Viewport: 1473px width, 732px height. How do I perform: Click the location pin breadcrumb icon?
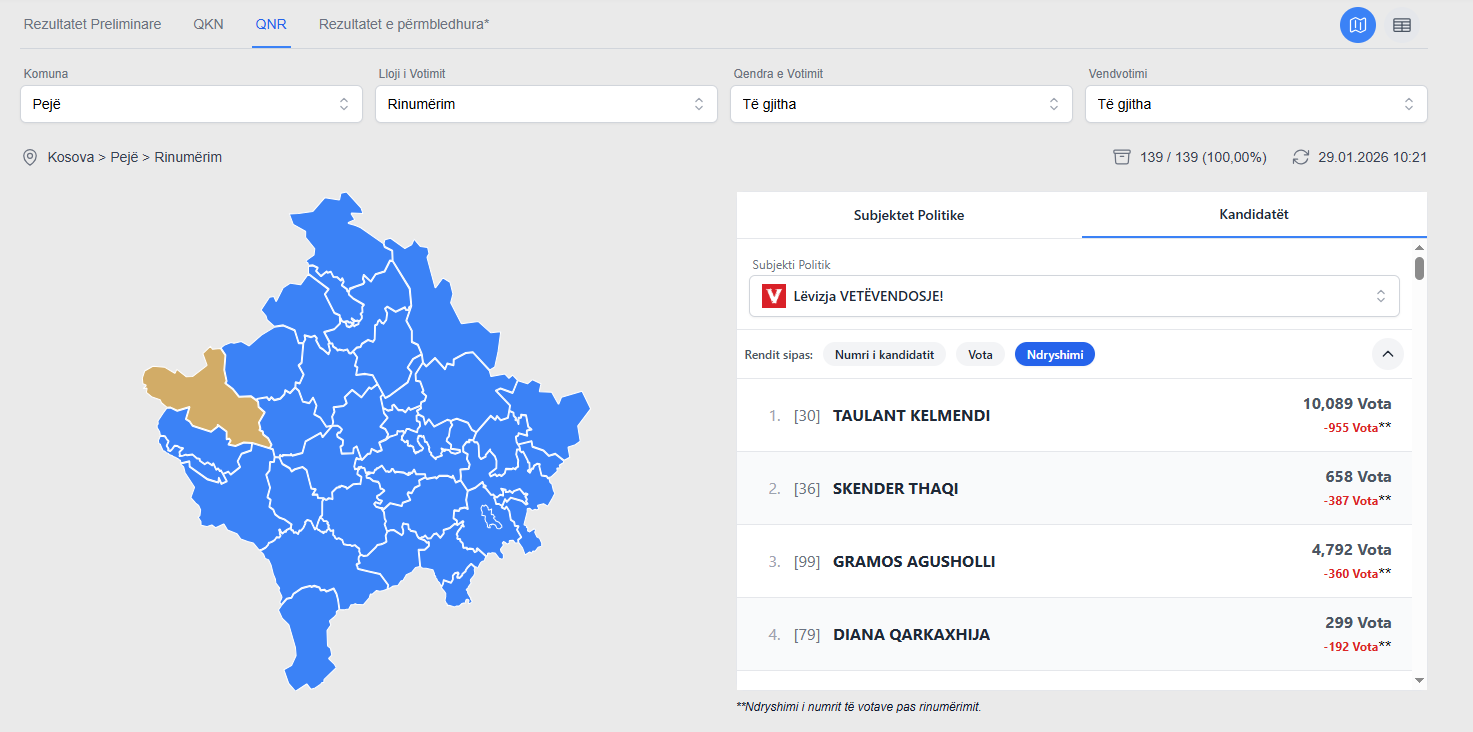coord(30,157)
